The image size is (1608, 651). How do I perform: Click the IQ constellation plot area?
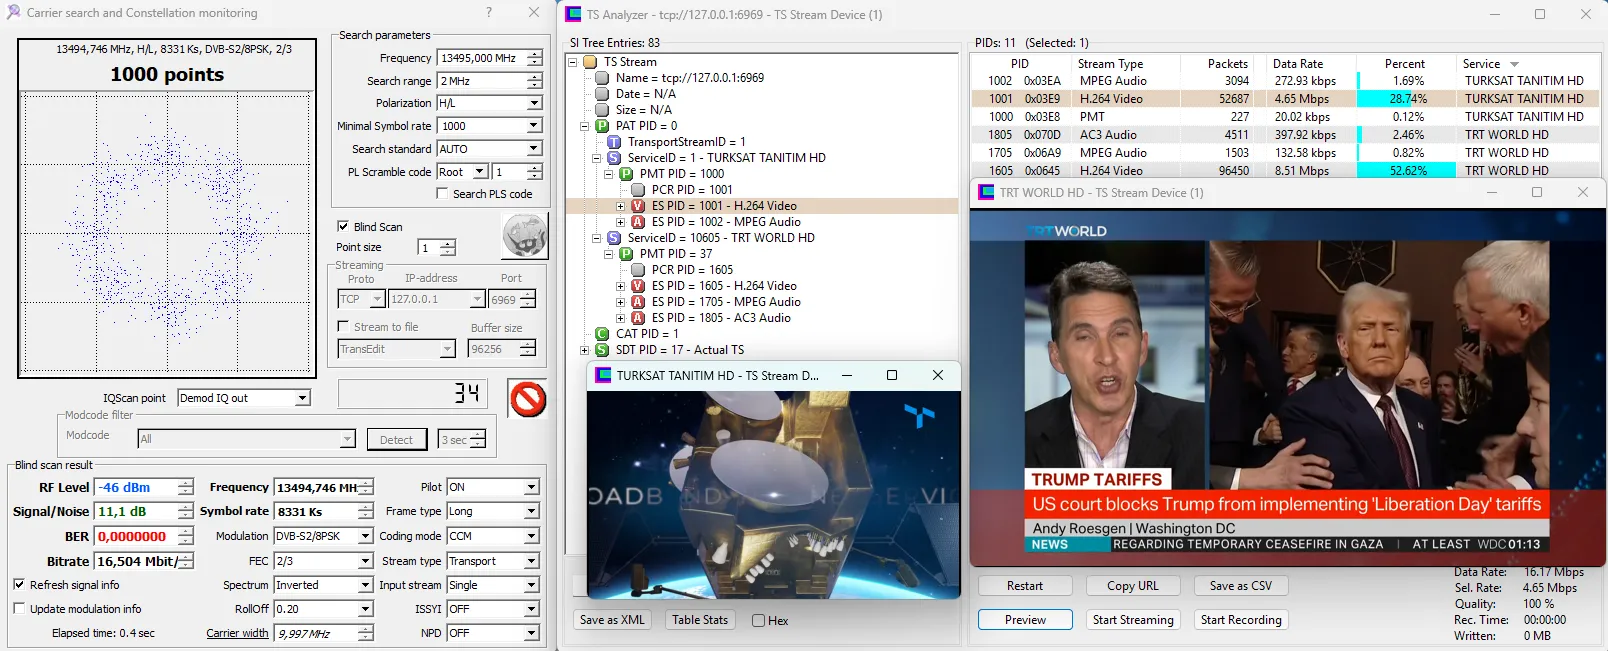coord(167,233)
